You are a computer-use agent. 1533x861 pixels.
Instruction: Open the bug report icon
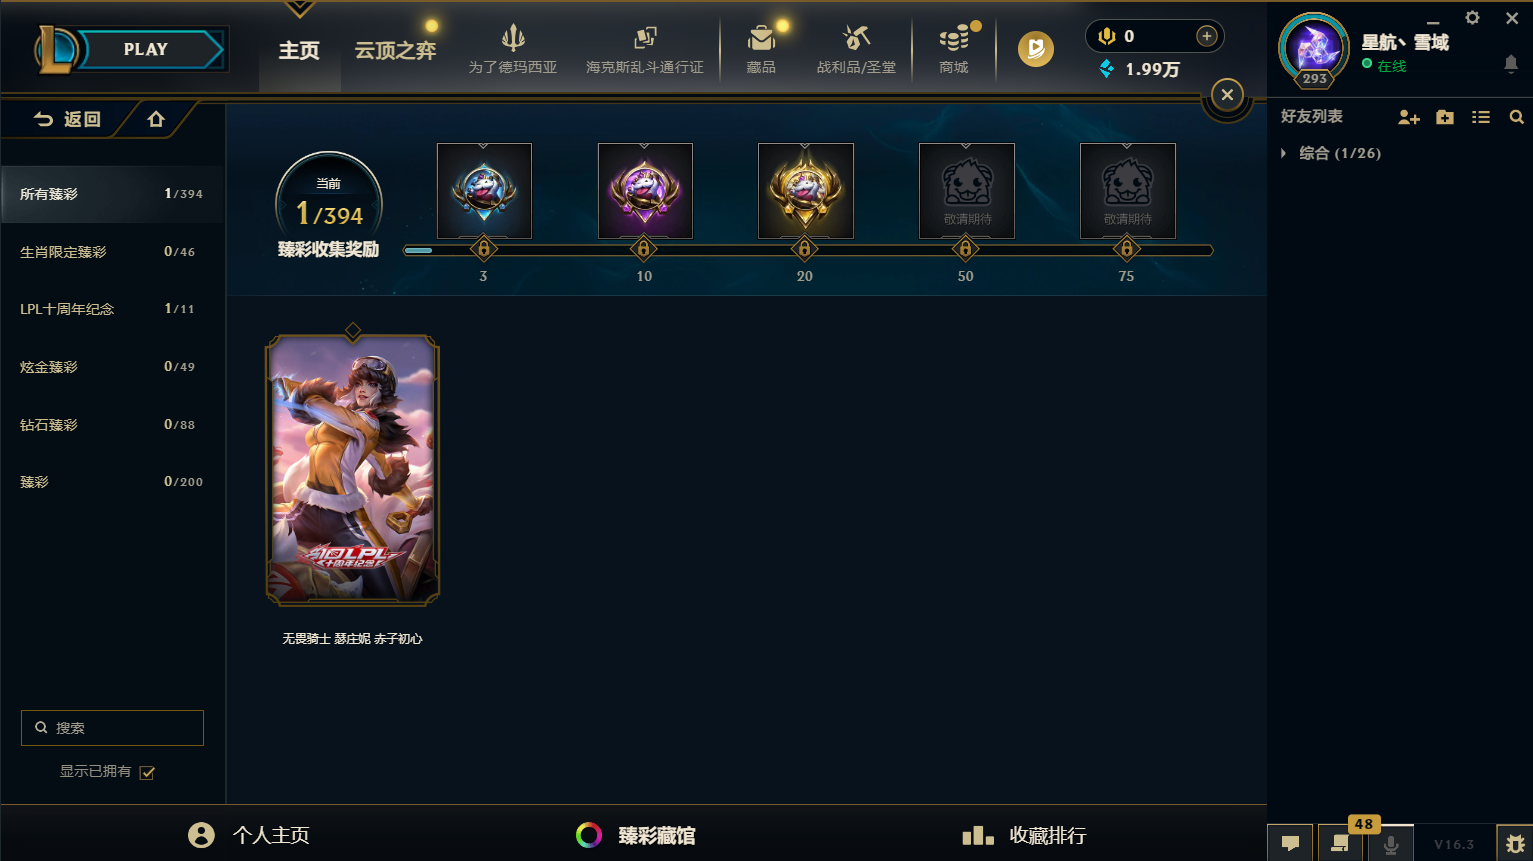point(1514,843)
